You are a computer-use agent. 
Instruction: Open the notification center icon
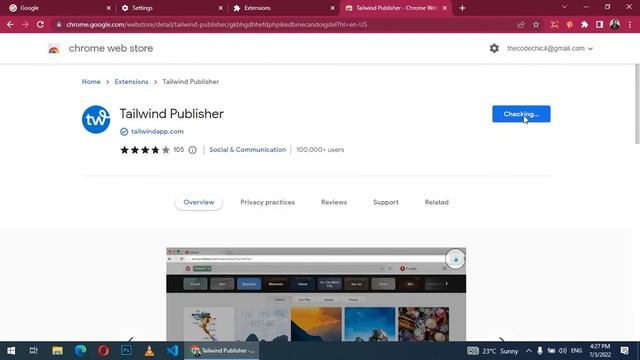point(624,351)
